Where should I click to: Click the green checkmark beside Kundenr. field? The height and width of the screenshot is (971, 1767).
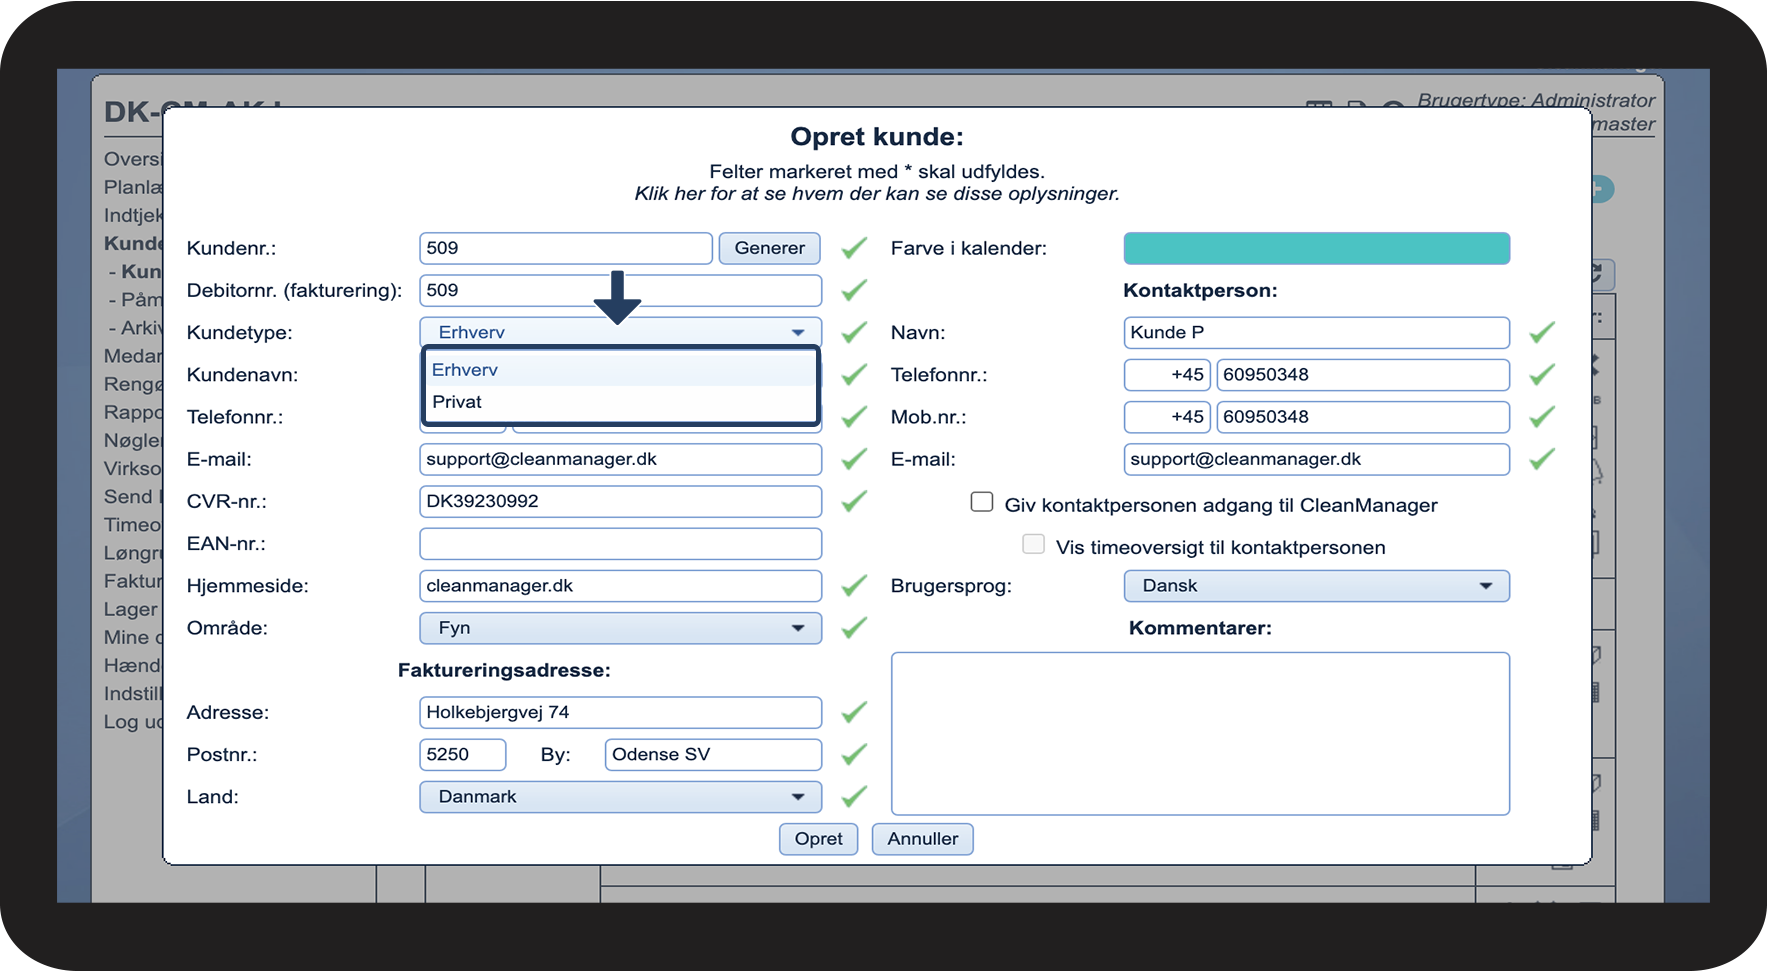[x=853, y=248]
